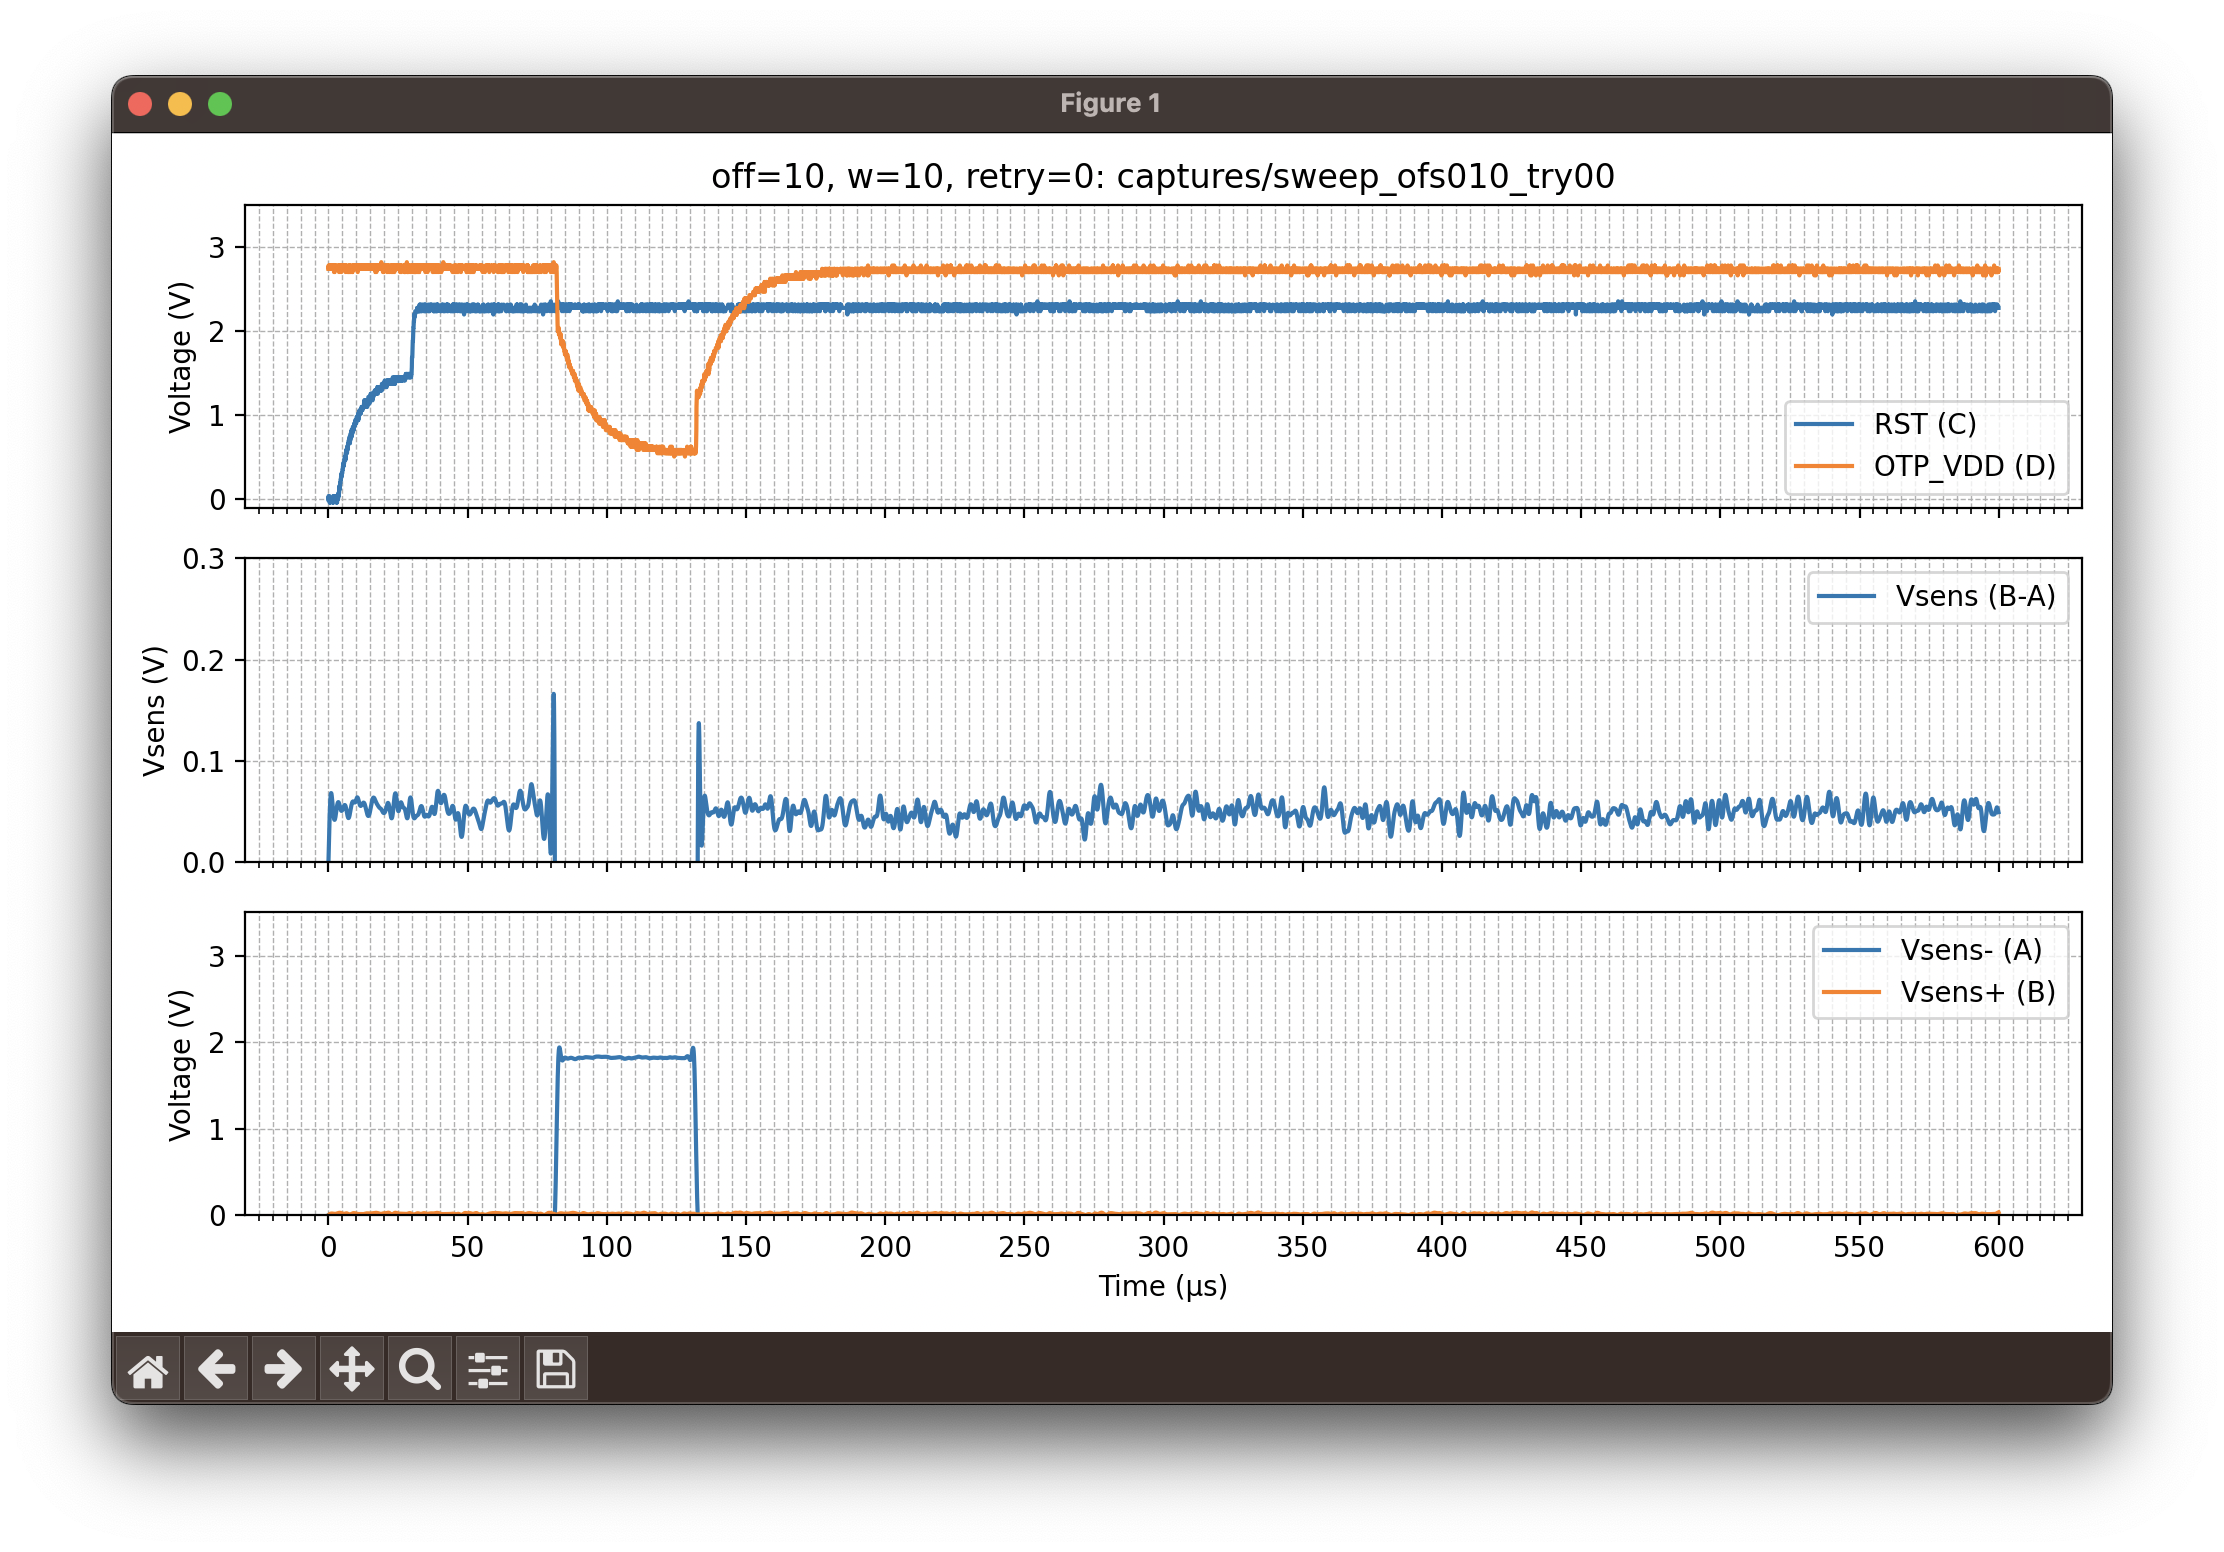Reset the view with the Home icon
2224x1552 pixels.
[x=150, y=1369]
